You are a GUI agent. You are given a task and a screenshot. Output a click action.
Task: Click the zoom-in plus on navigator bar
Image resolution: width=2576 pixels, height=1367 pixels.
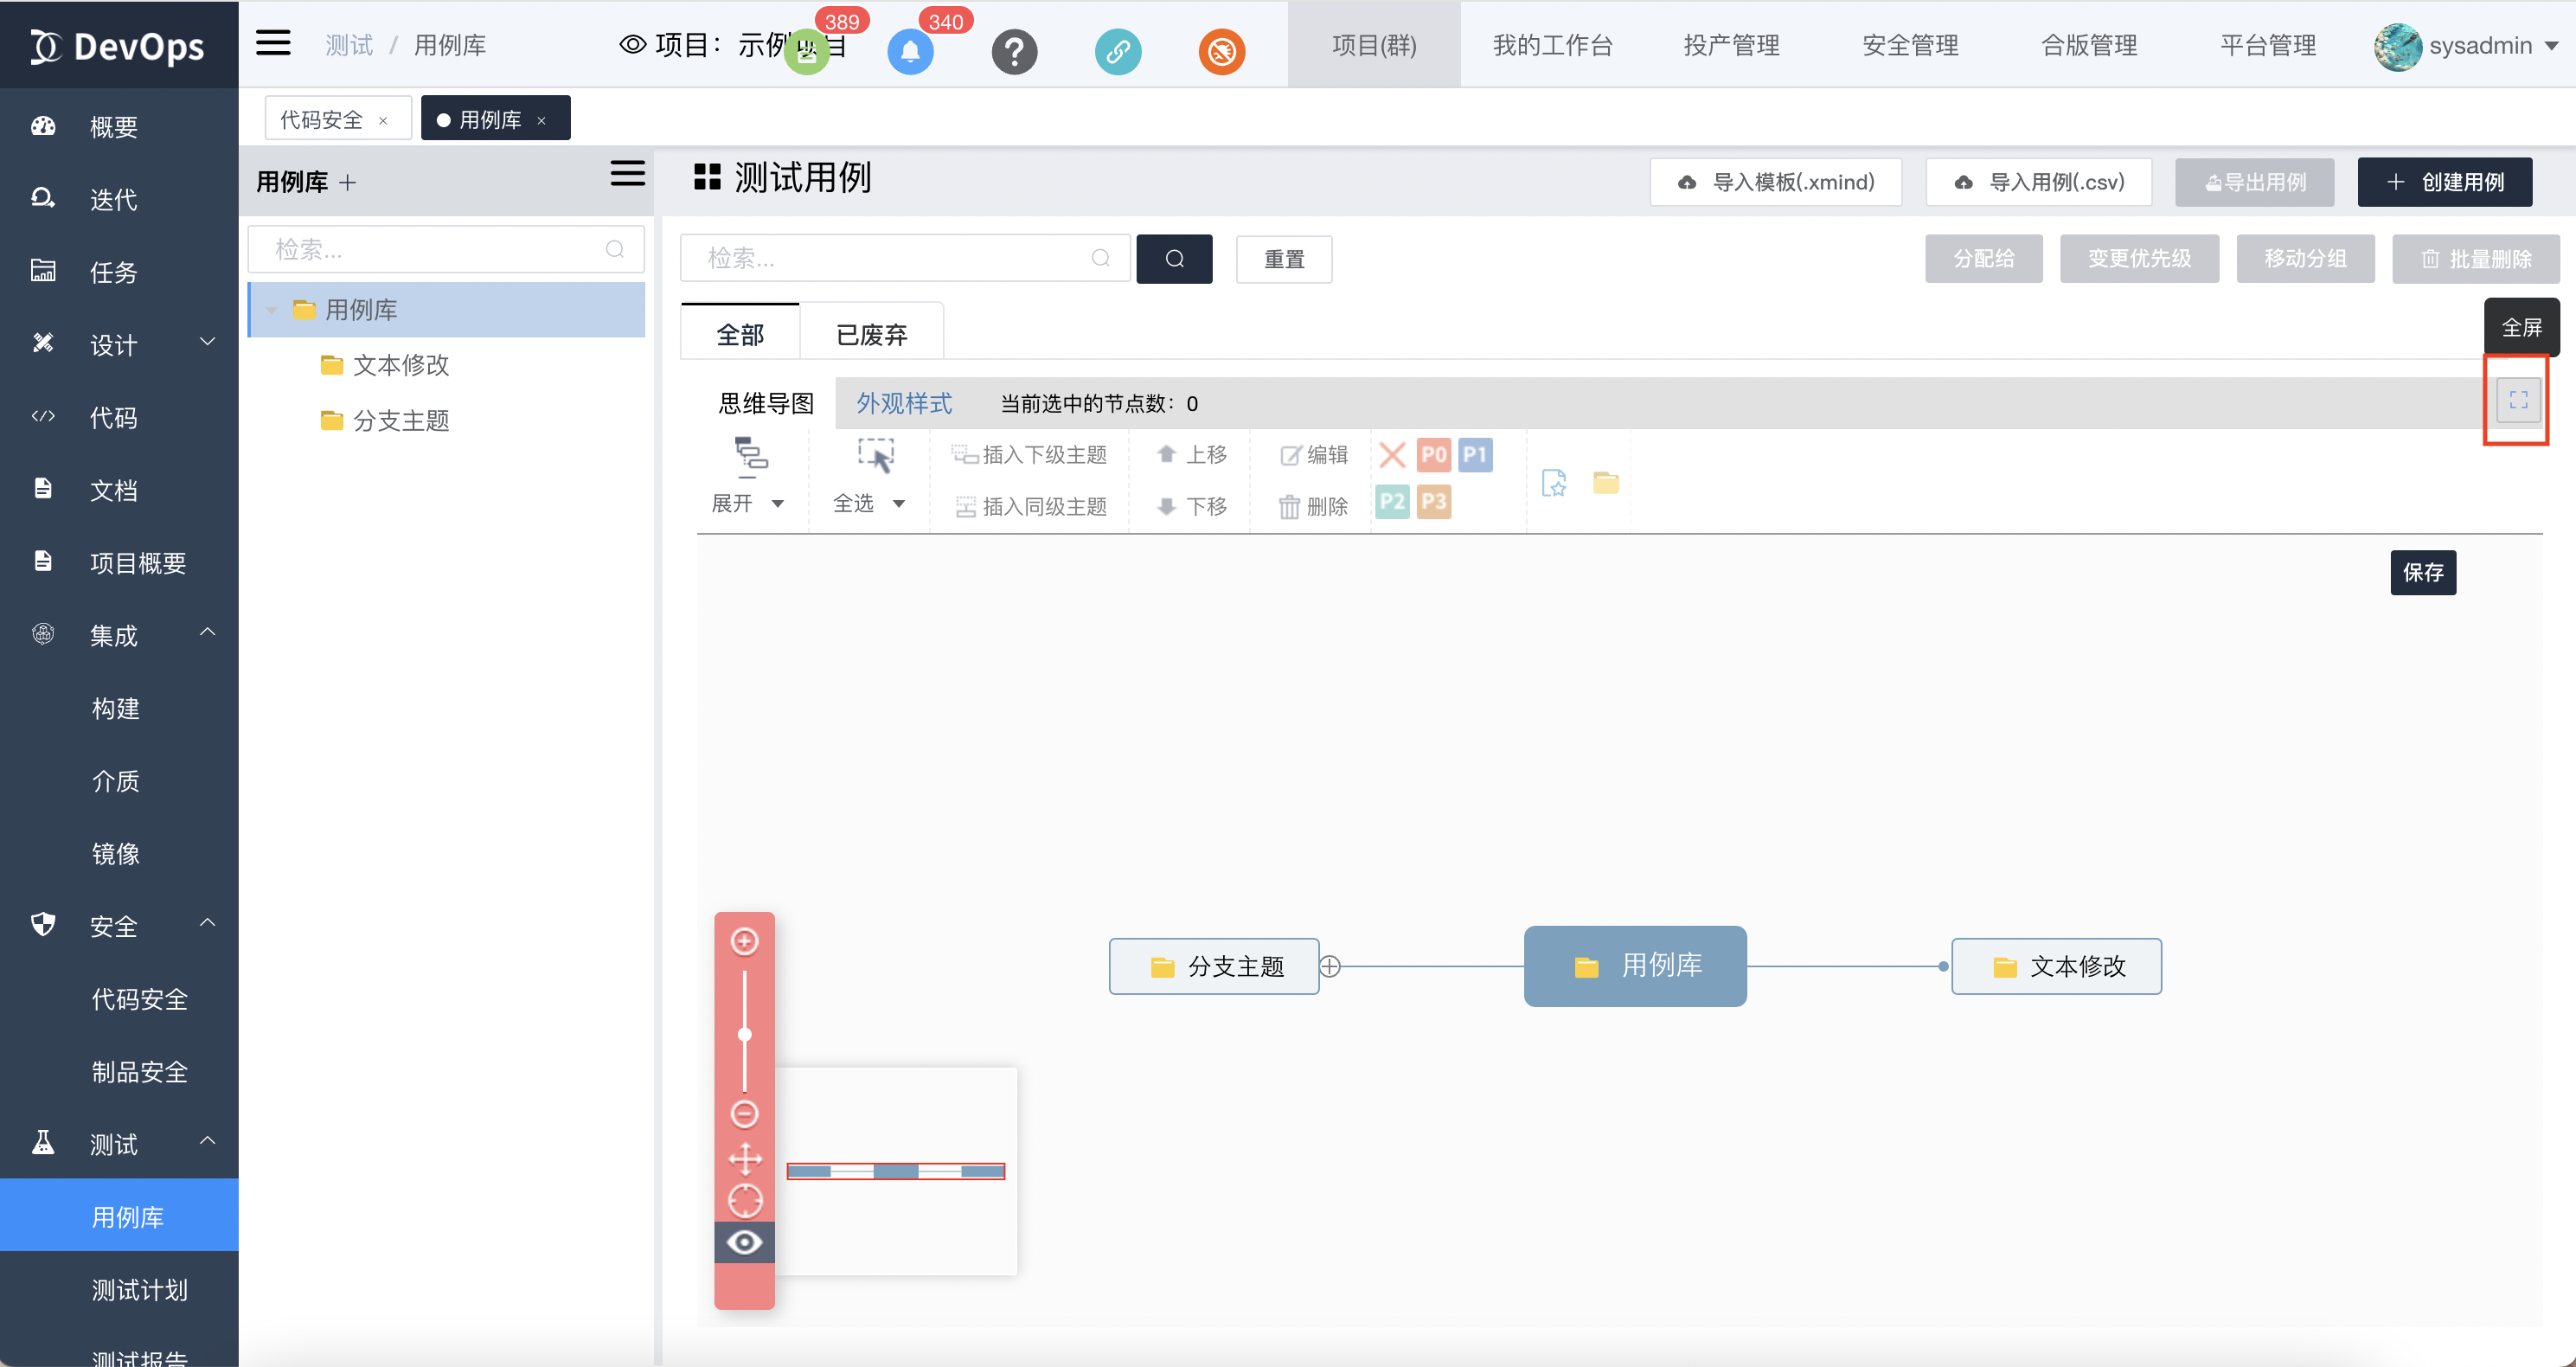click(x=744, y=941)
